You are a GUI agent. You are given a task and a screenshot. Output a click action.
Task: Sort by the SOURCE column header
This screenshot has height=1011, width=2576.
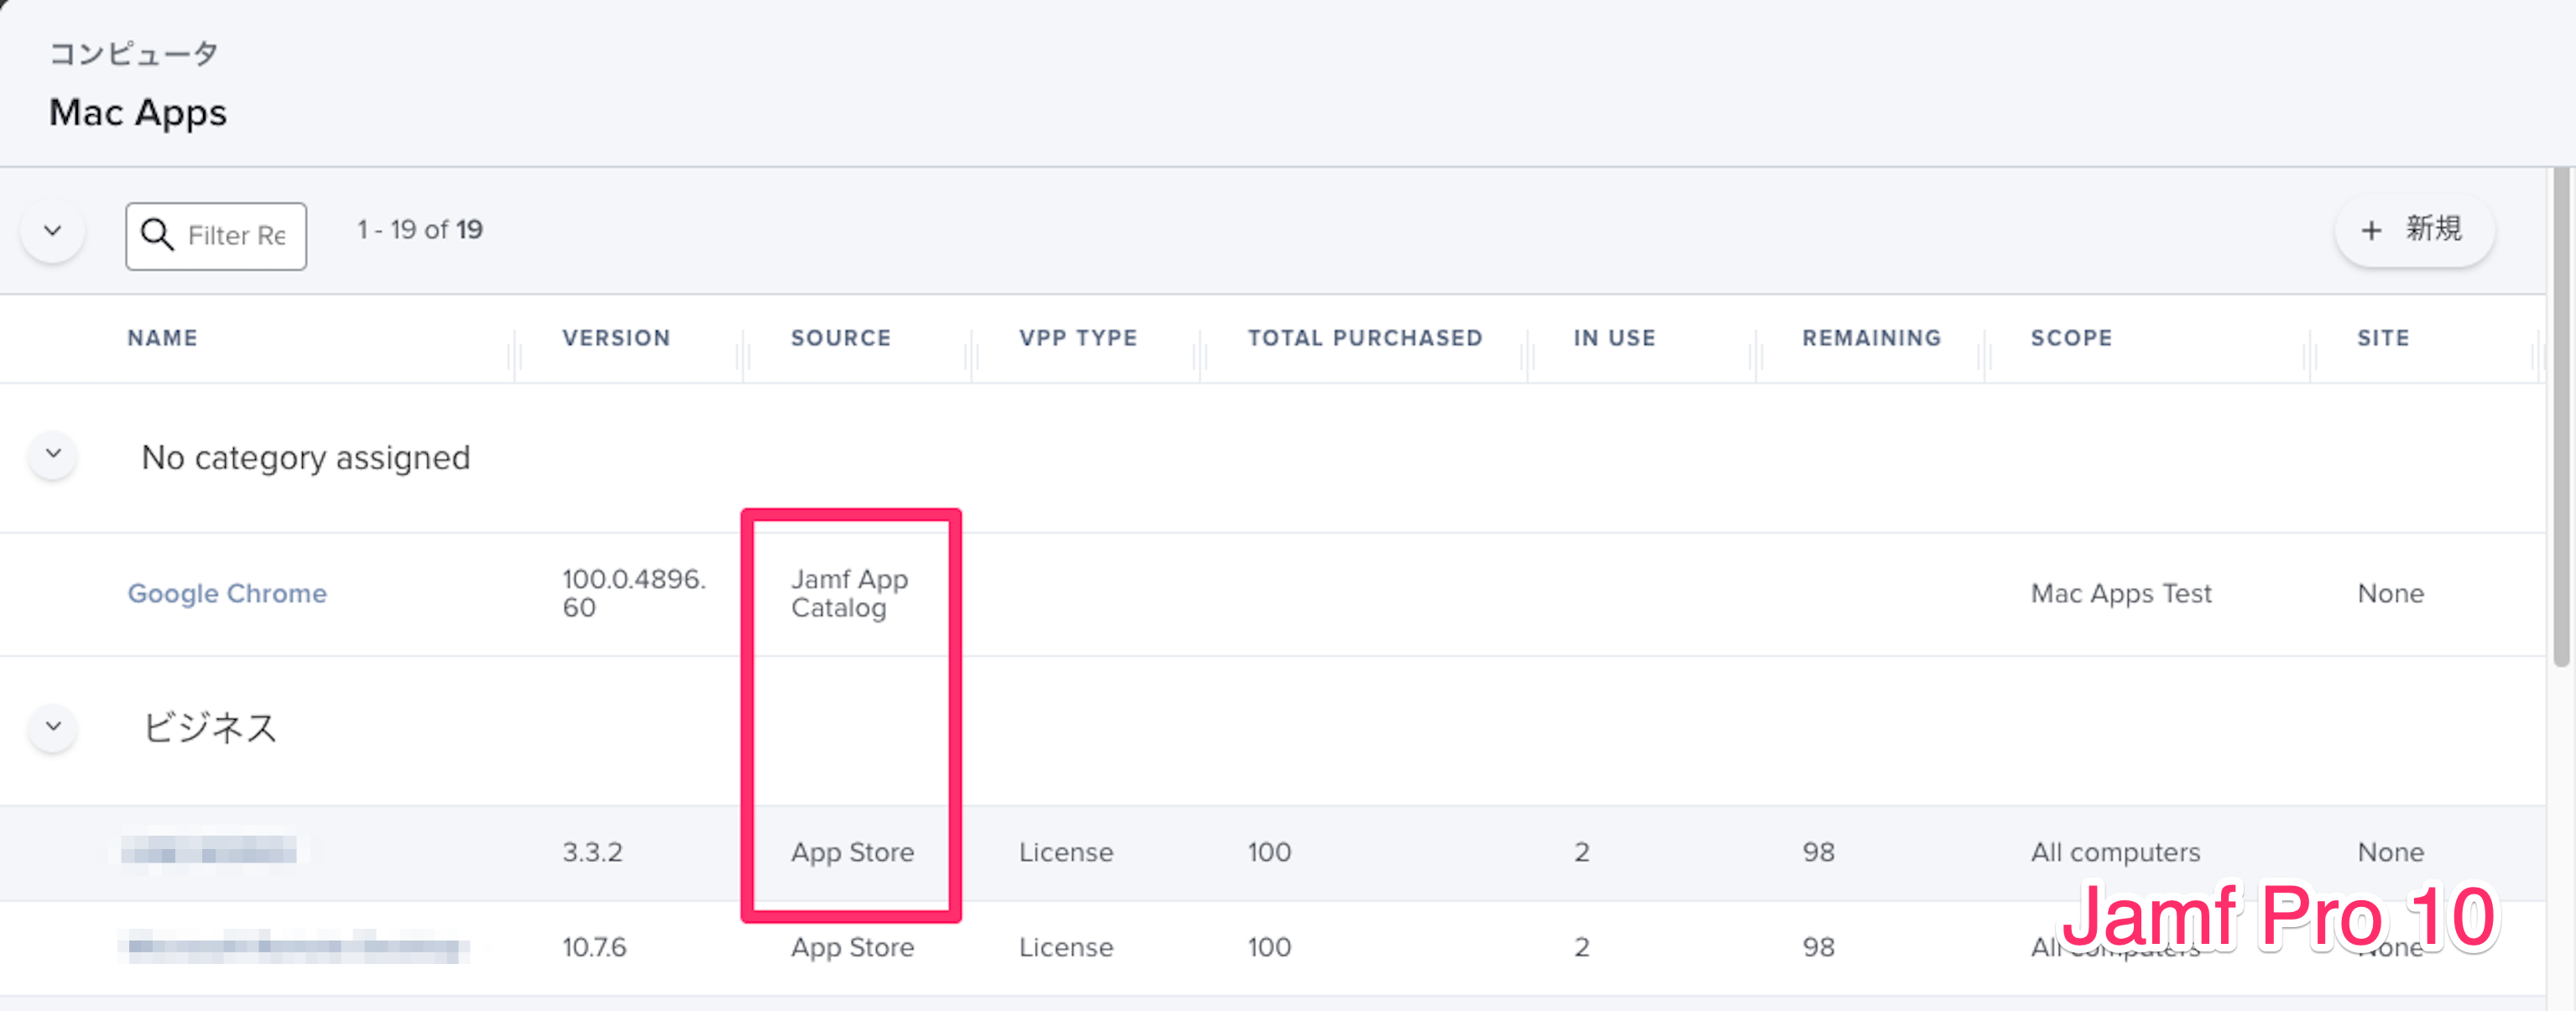click(840, 338)
